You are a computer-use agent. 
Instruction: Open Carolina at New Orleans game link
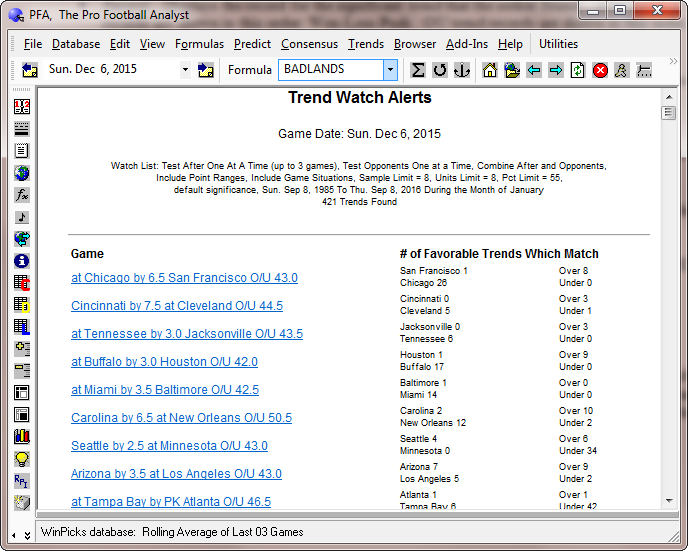tap(181, 418)
